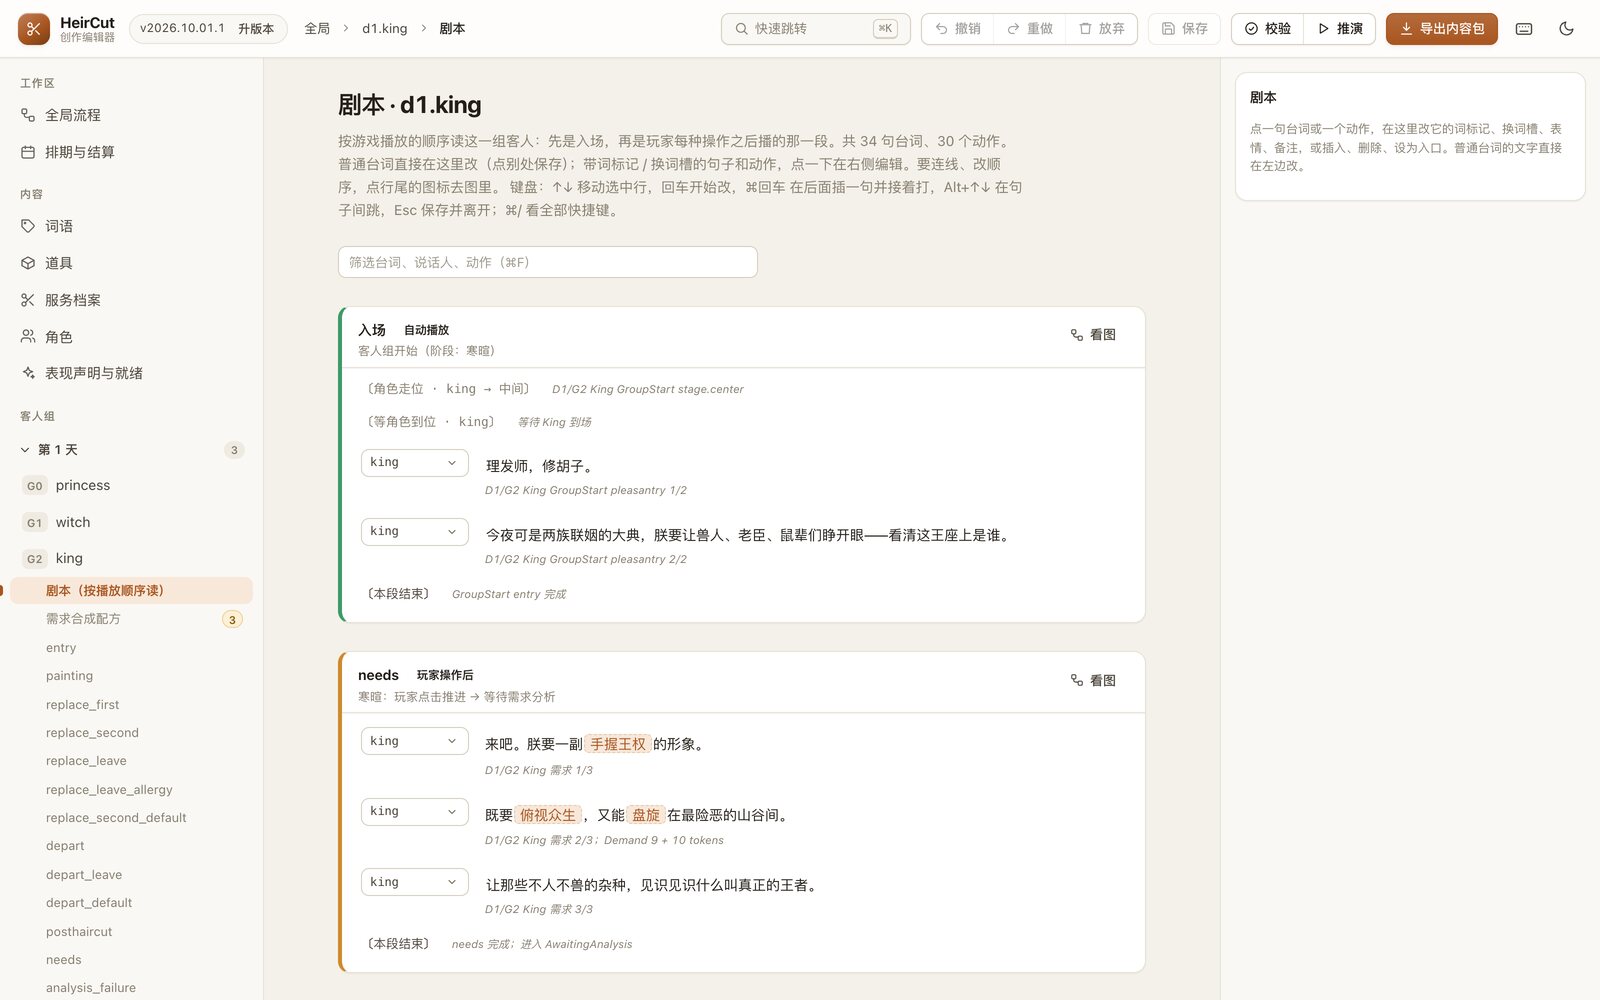Open 服务档案 in sidebar
The height and width of the screenshot is (1000, 1600).
132,300
